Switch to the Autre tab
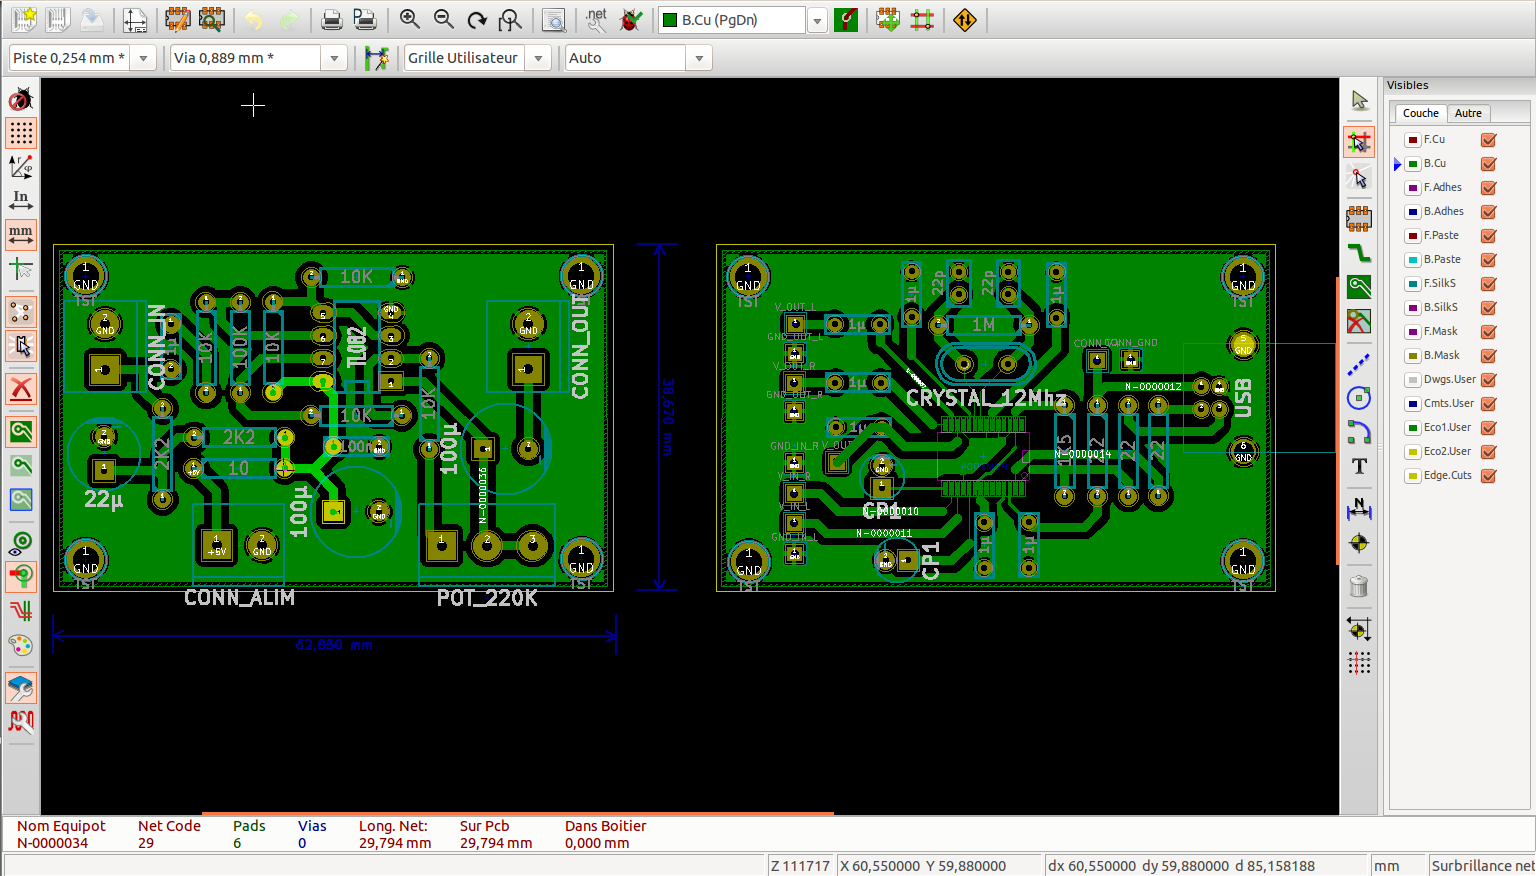This screenshot has width=1536, height=876. 1468,113
